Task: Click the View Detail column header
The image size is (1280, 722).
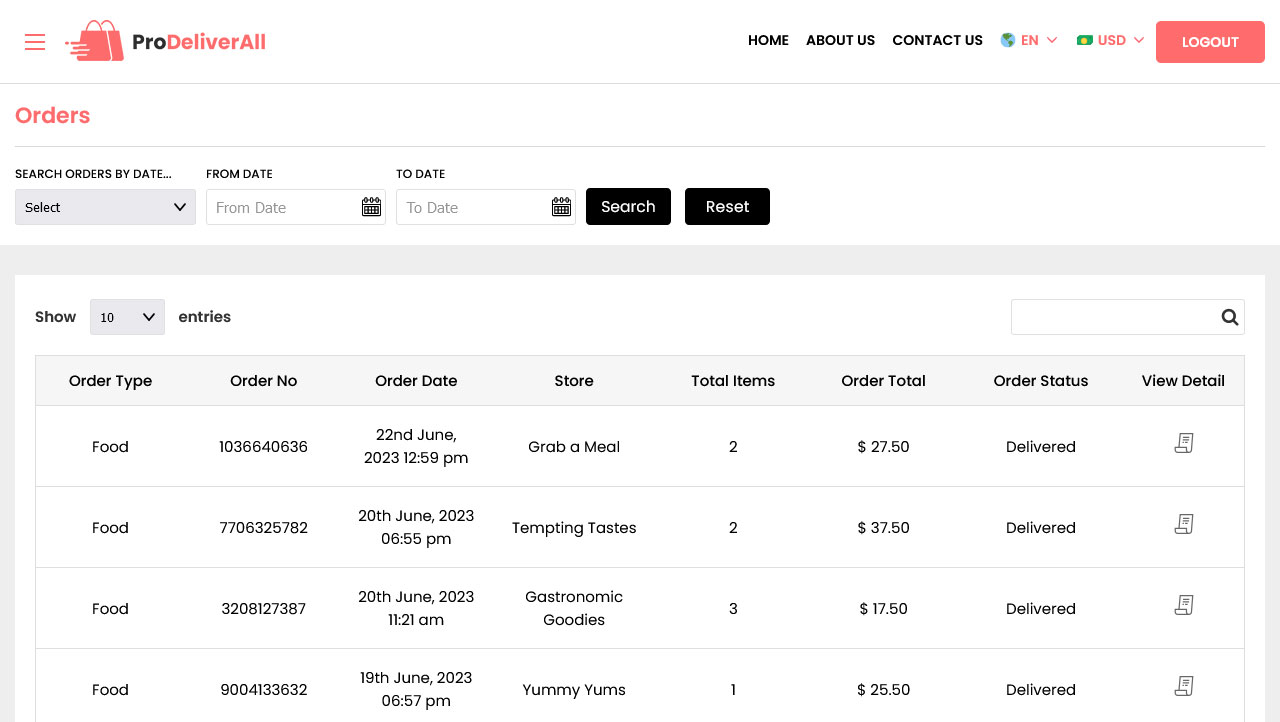Action: [x=1183, y=381]
